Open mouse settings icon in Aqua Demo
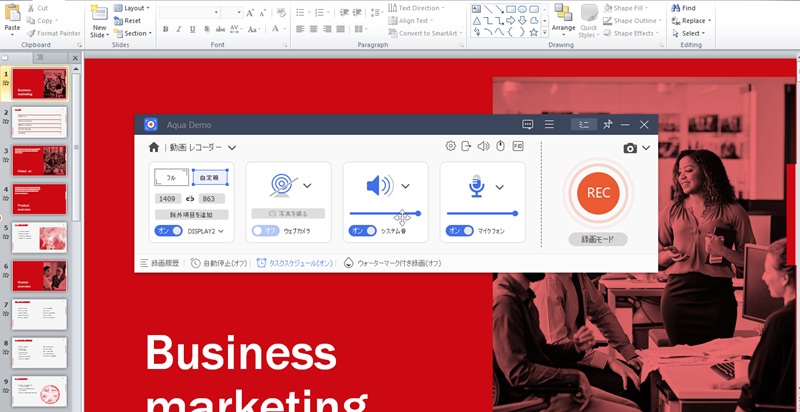Image resolution: width=800 pixels, height=412 pixels. tap(501, 146)
